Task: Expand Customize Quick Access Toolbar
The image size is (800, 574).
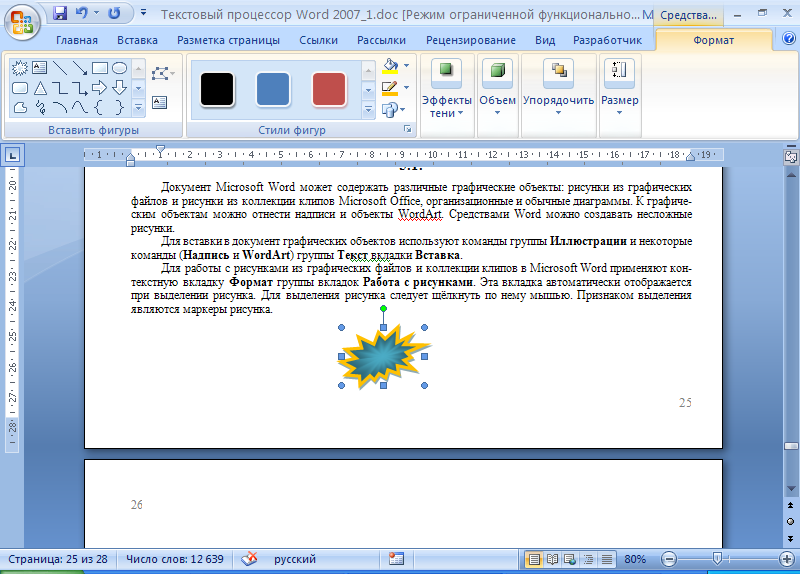Action: (143, 13)
